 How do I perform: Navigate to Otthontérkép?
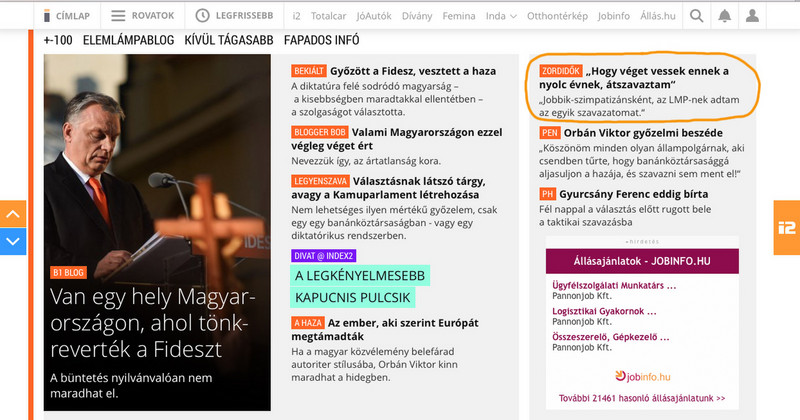[x=557, y=16]
